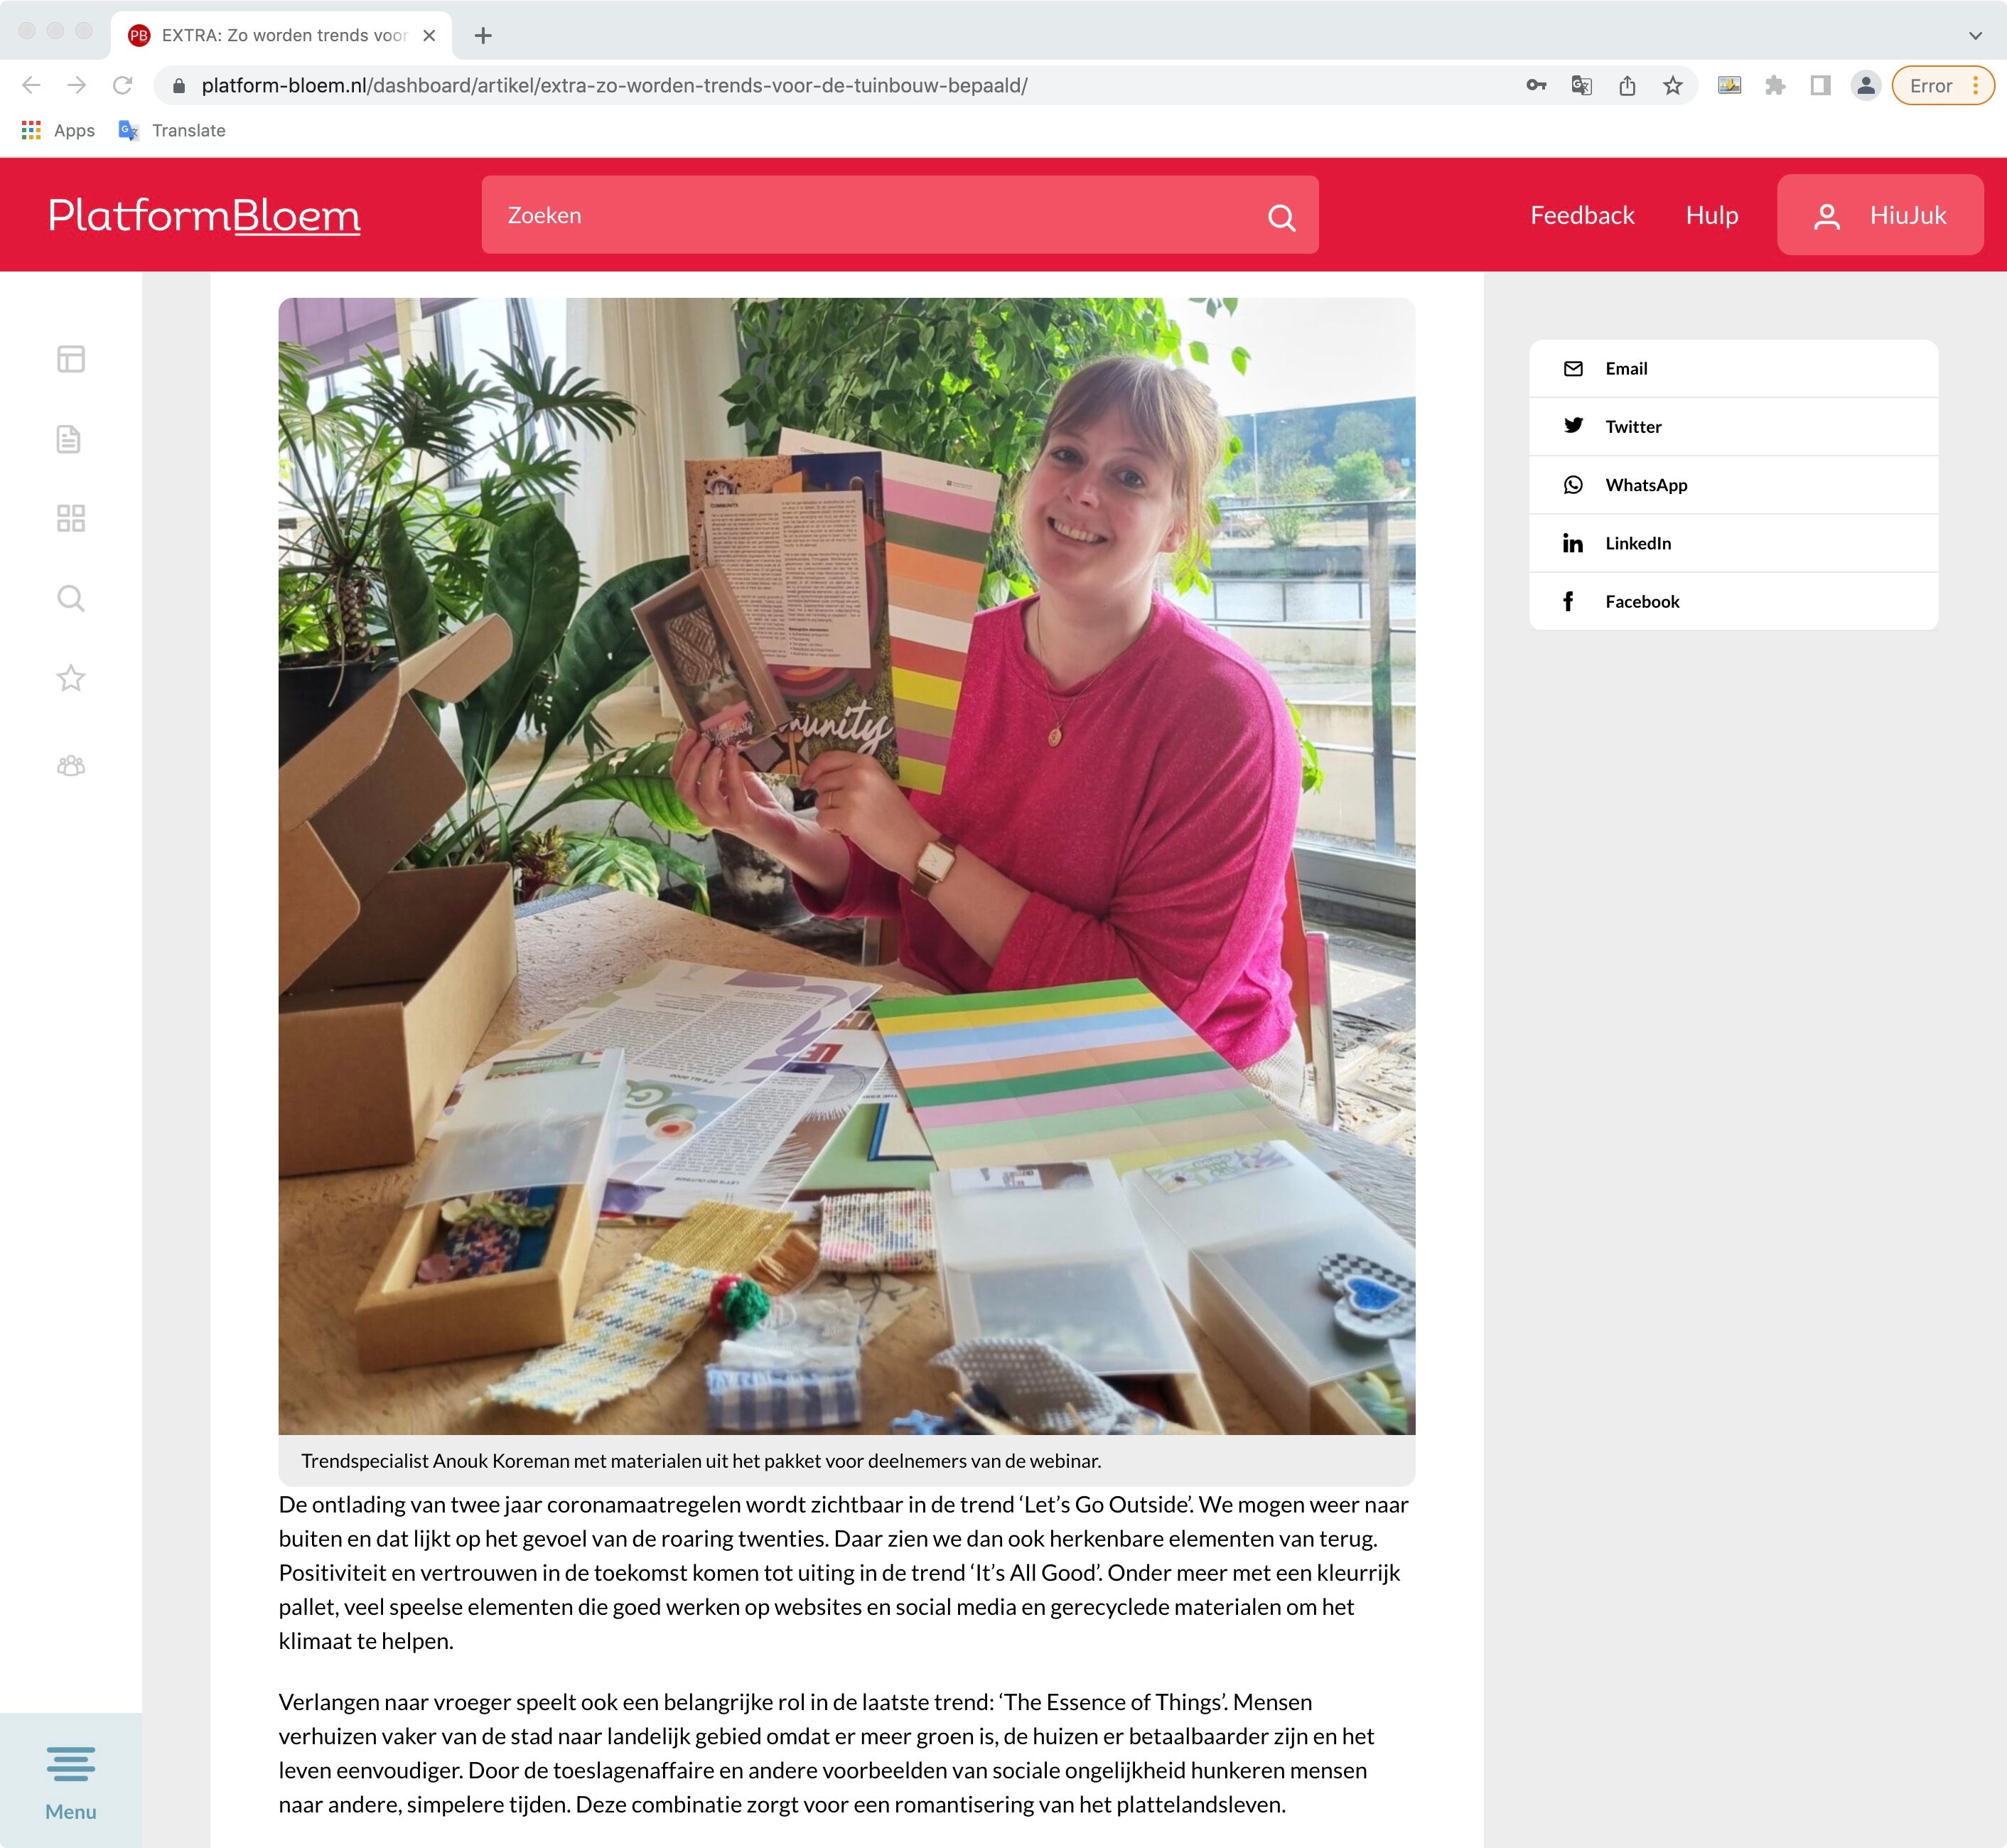The image size is (2007, 1848).
Task: Click the Google Translate icon in address bar
Action: point(1581,86)
